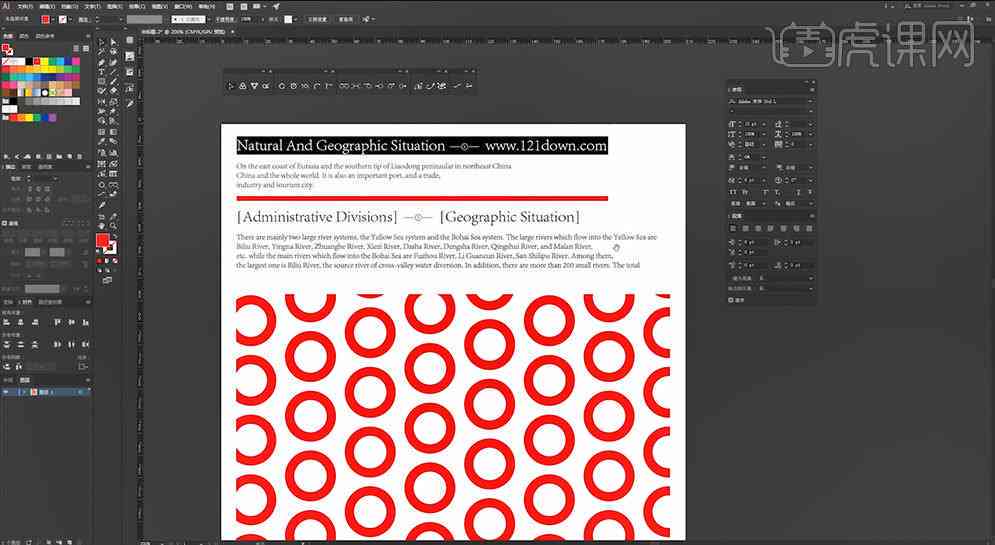
Task: Align paragraph left in Paragraph panel
Action: (x=733, y=228)
